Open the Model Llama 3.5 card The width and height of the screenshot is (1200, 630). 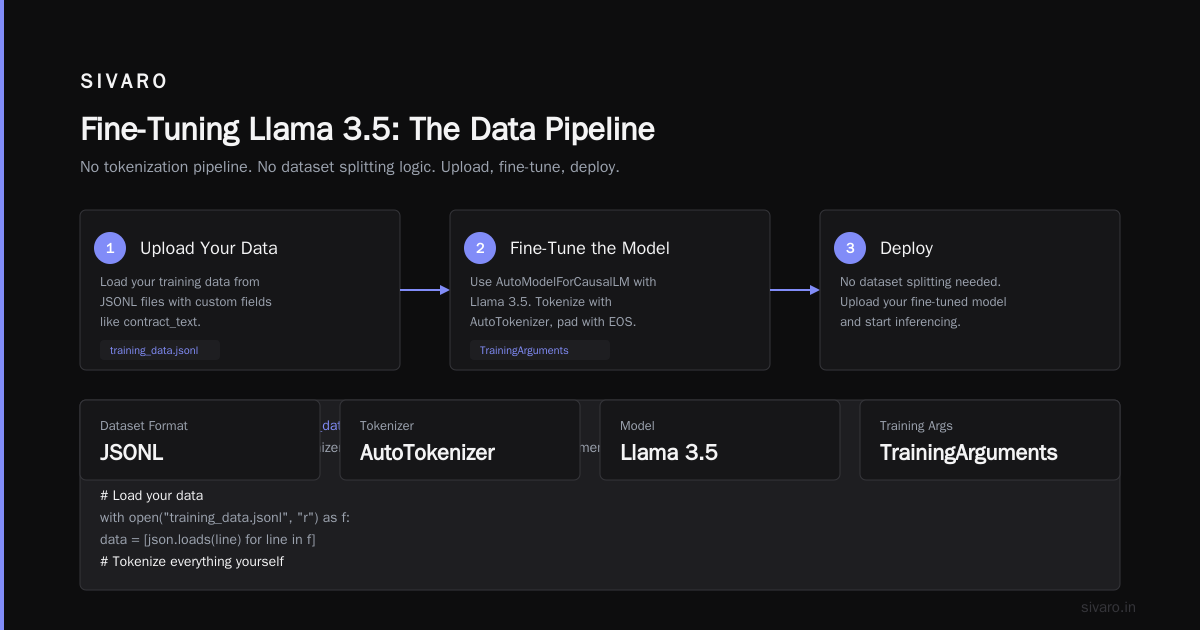click(720, 440)
